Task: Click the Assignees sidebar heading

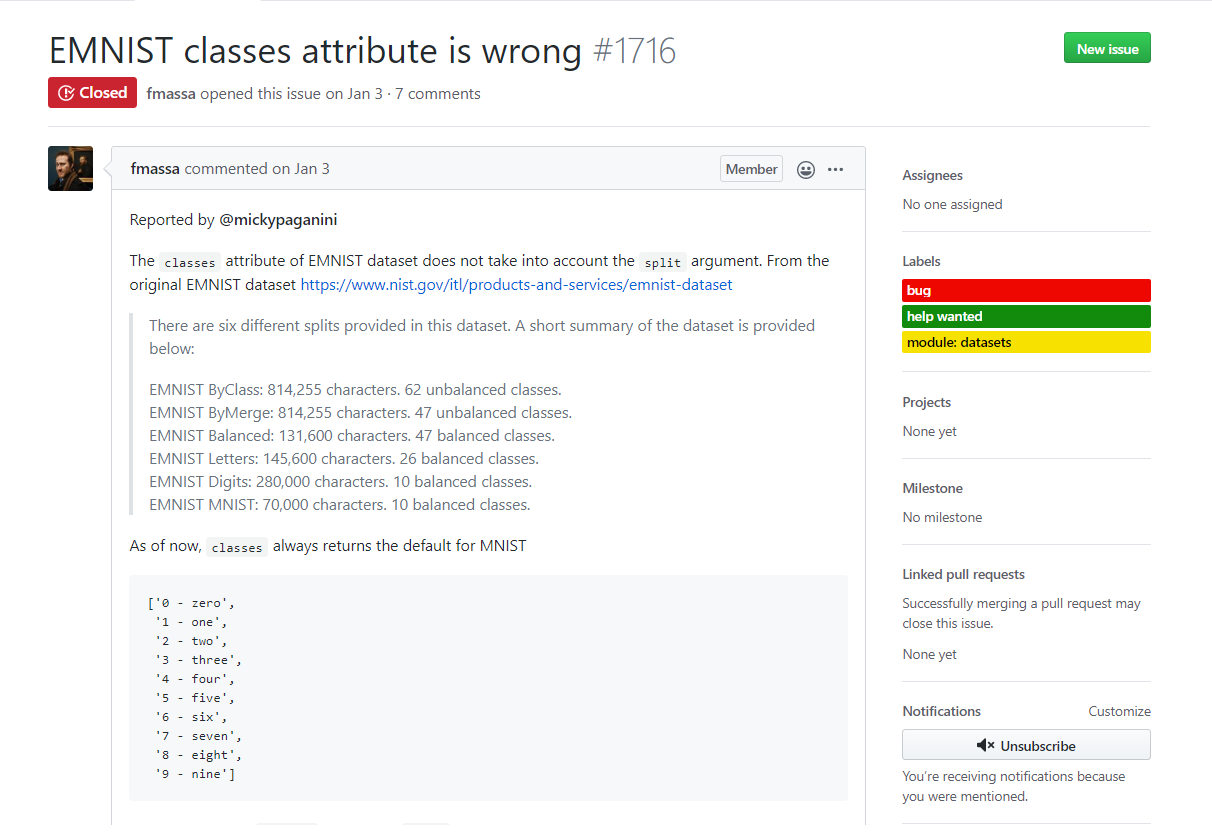Action: (x=932, y=176)
